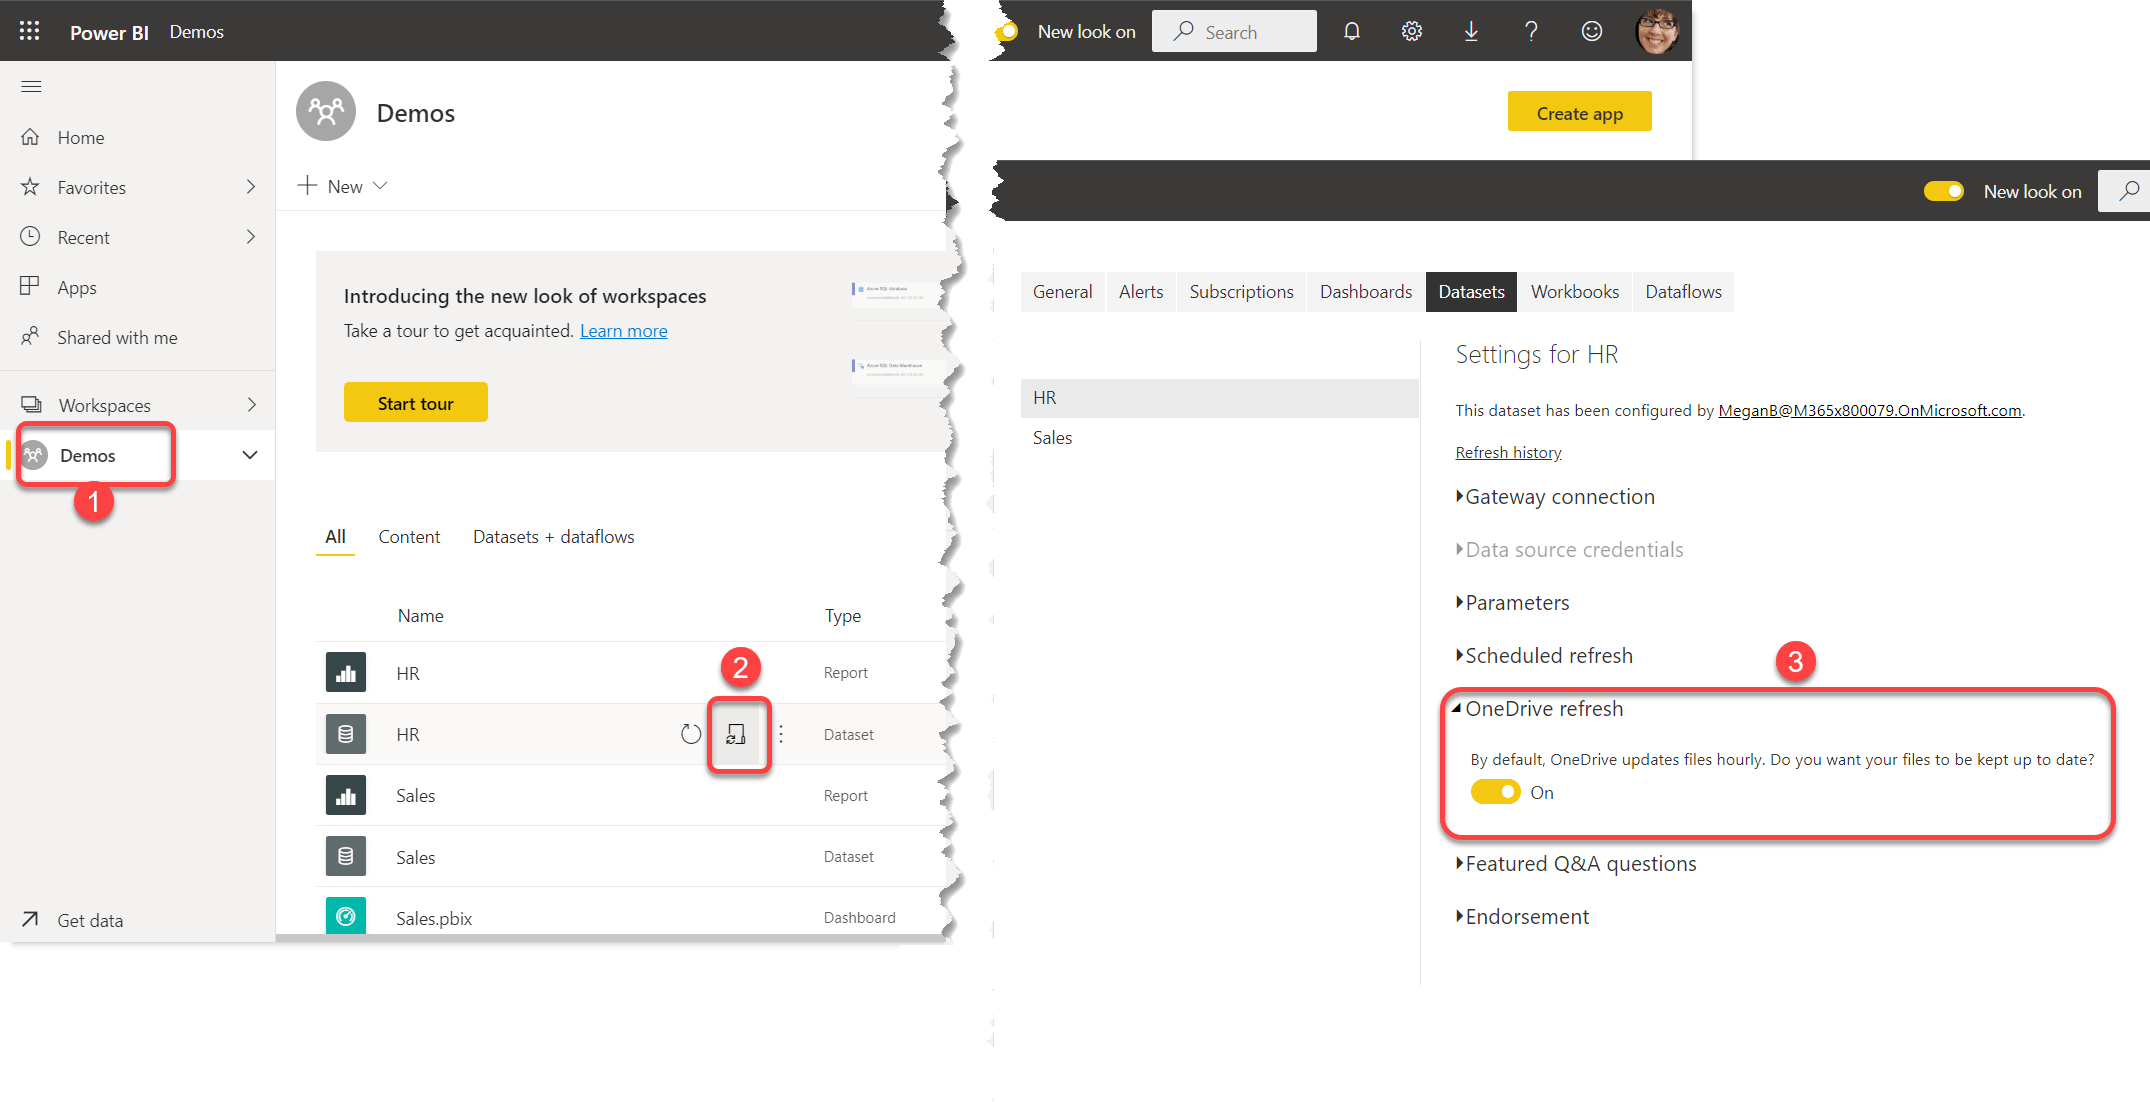Click the MeganB email address link
2150x1102 pixels.
tap(1870, 410)
